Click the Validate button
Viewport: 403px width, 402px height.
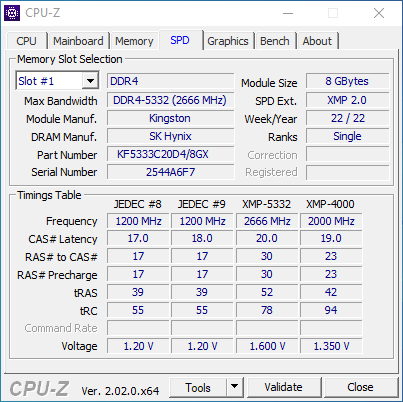point(283,387)
